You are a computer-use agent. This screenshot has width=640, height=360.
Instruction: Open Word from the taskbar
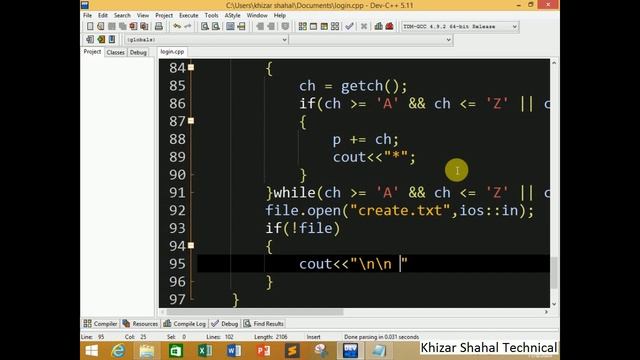point(234,351)
